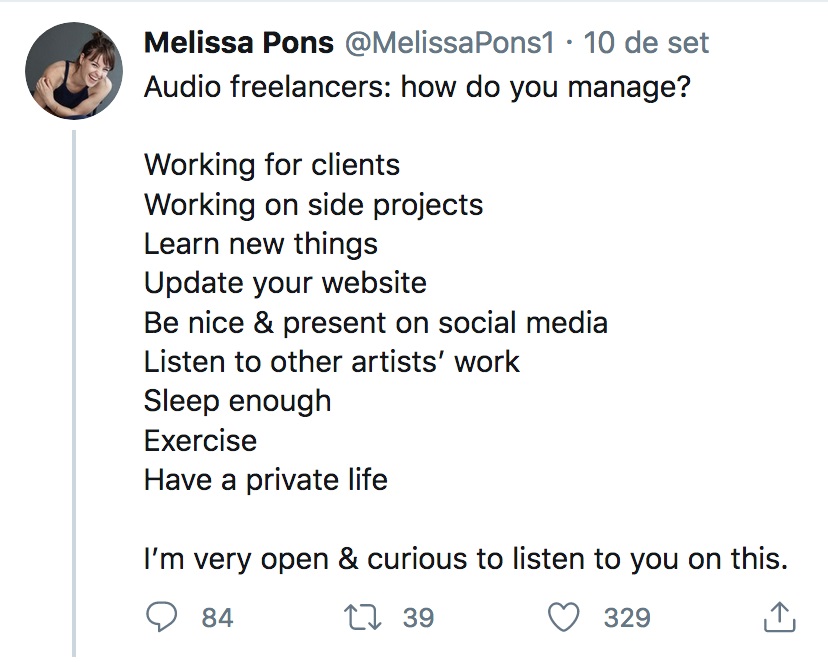The image size is (828, 662).
Task: Click the "10 de set" timestamp
Action: coord(645,44)
